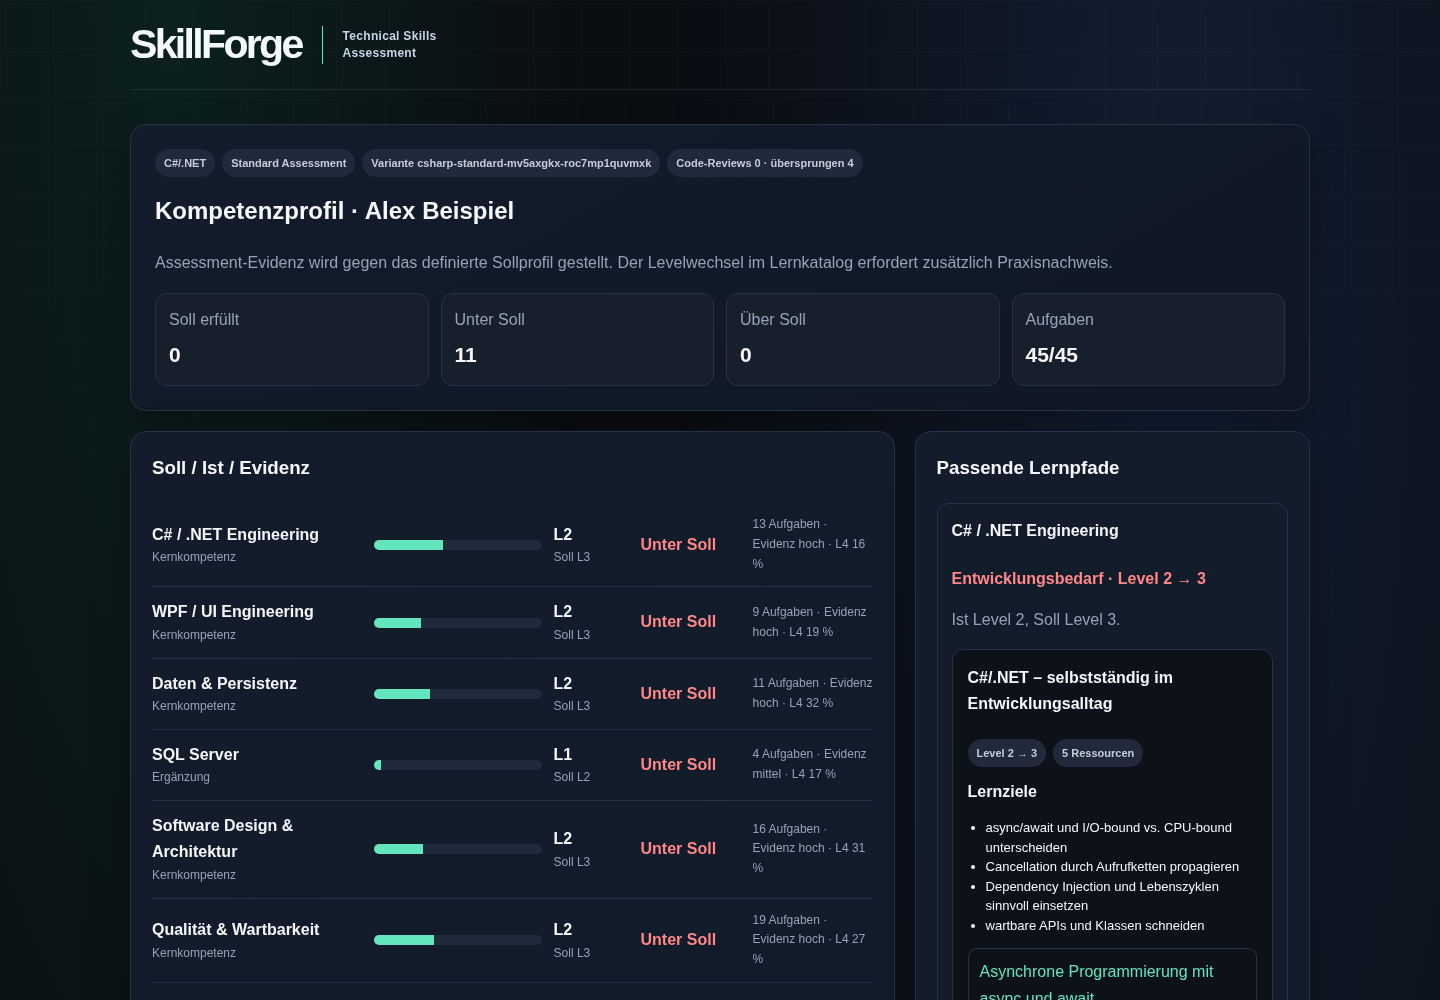Image resolution: width=1440 pixels, height=1000 pixels.
Task: Click 'Unter Soll' status in WPF row
Action: (678, 621)
